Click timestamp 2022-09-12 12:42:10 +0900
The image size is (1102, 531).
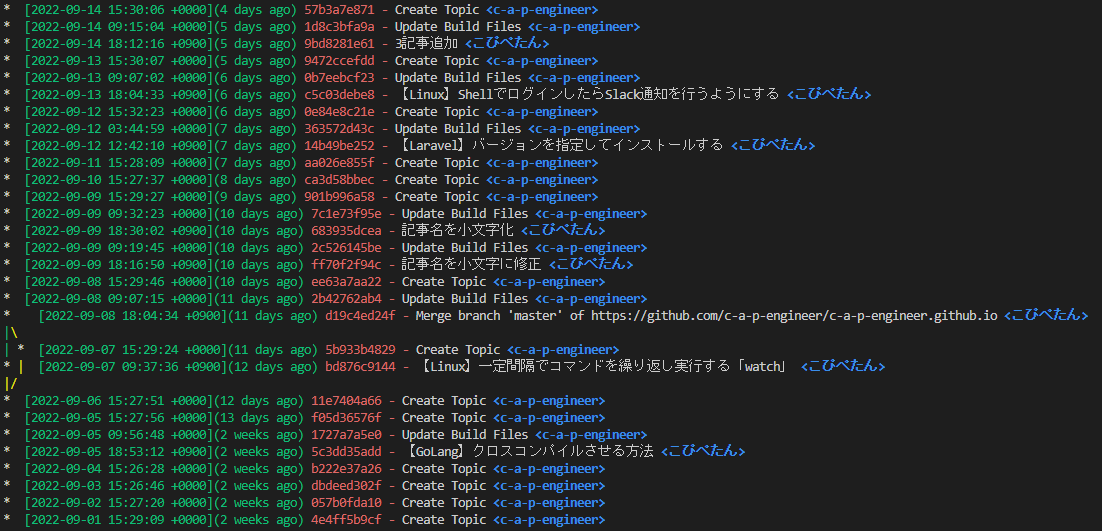[x=118, y=145]
